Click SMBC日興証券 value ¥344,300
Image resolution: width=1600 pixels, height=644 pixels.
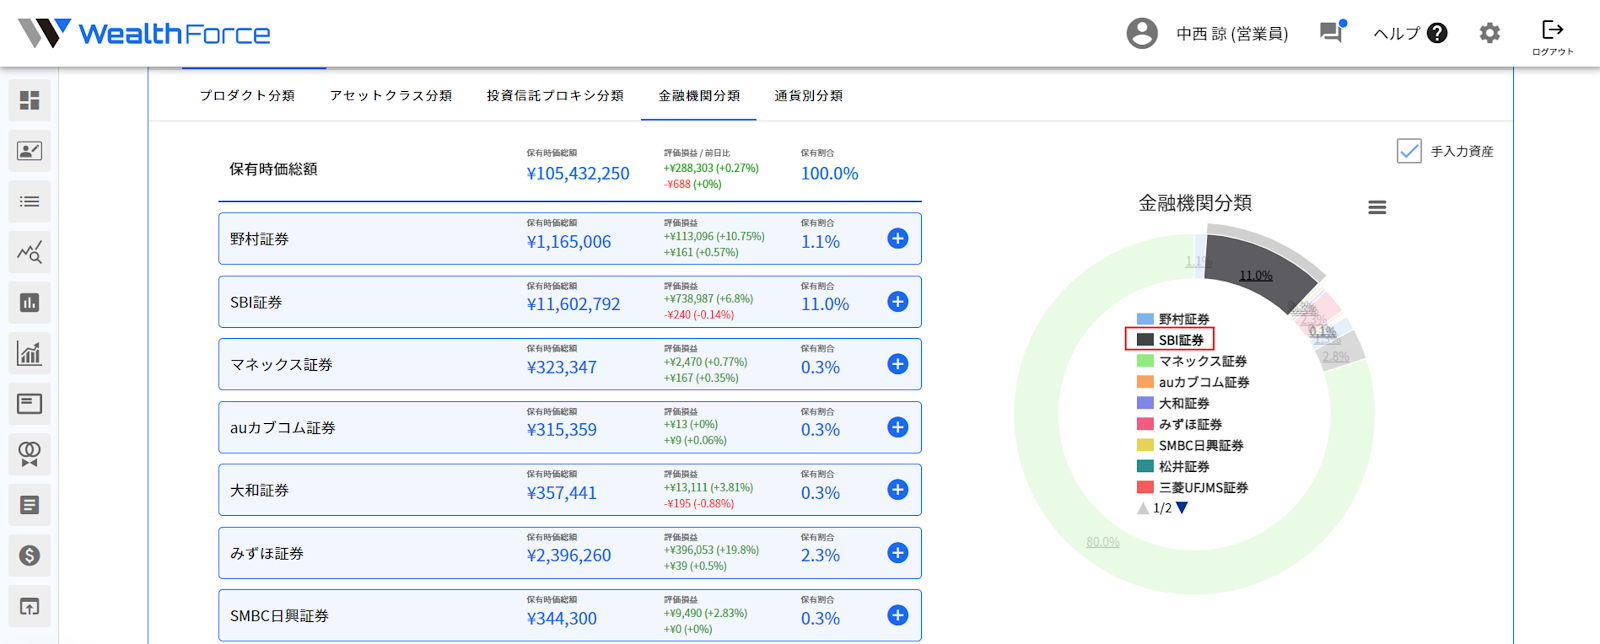(x=562, y=619)
